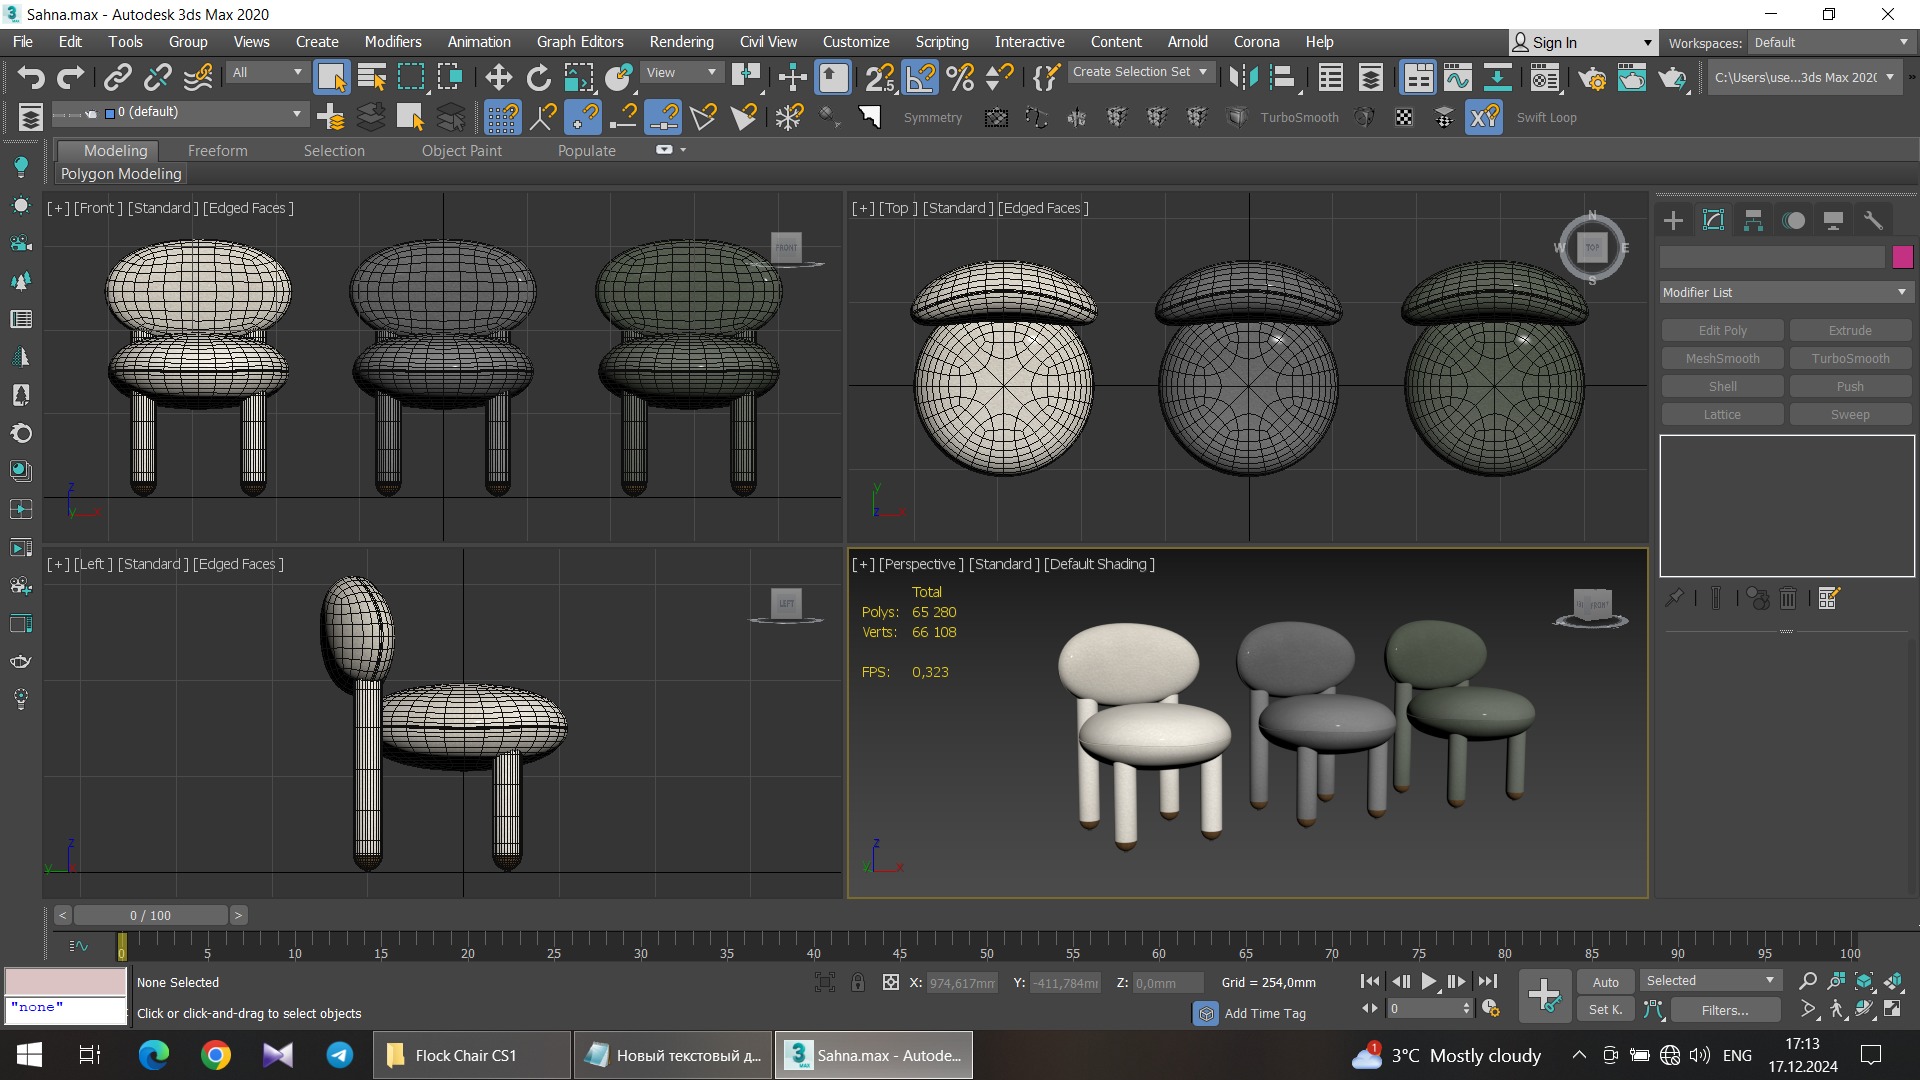Click the Undo arrow icon

pos(31,77)
